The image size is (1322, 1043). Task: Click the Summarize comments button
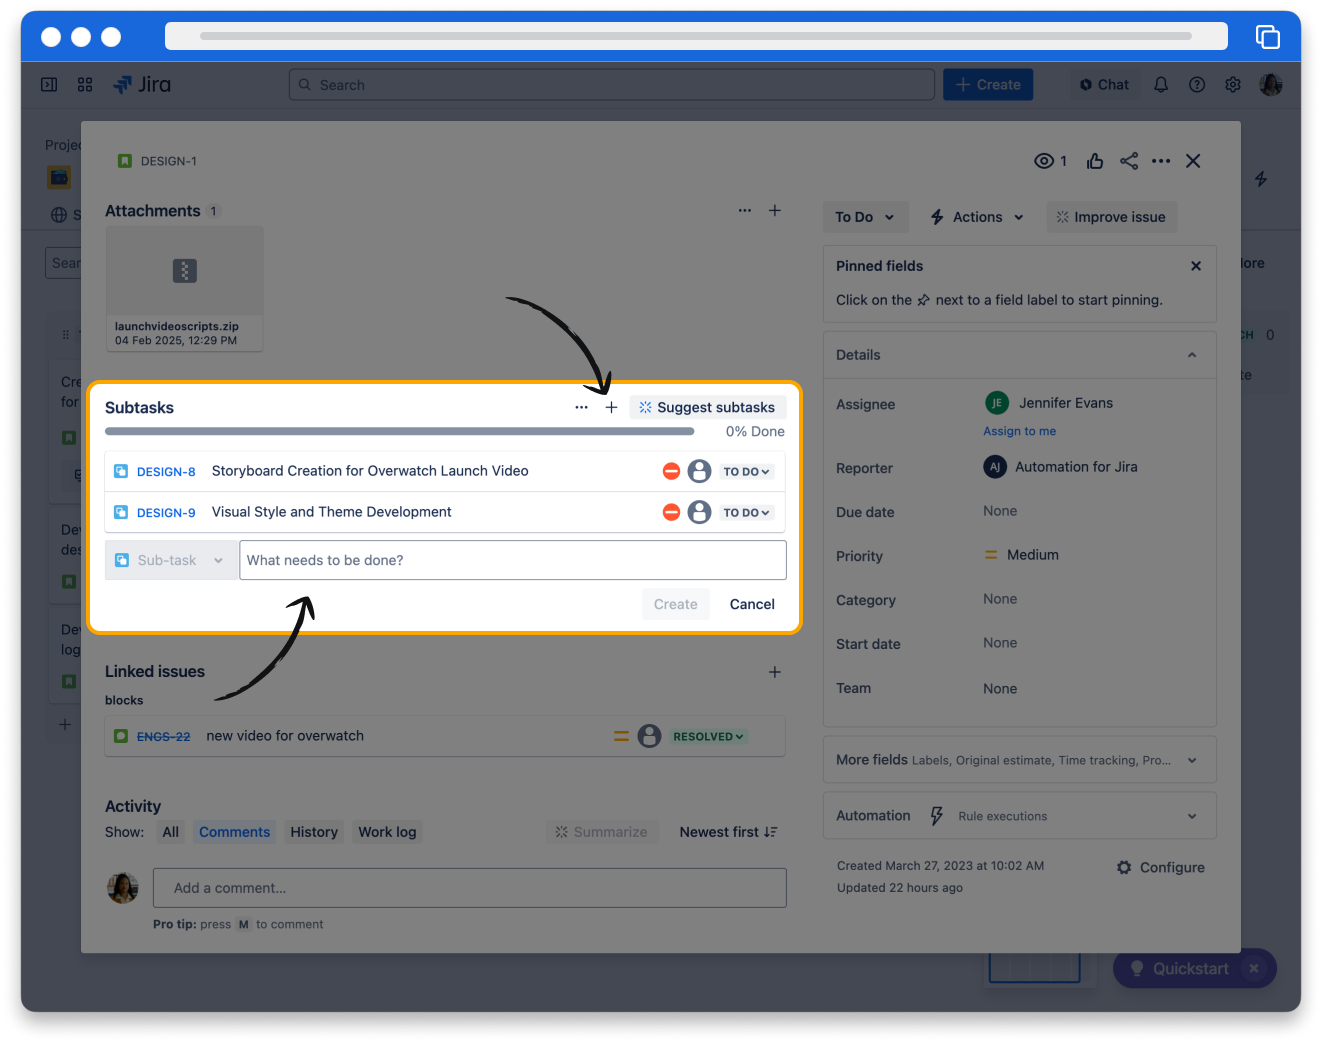point(602,832)
